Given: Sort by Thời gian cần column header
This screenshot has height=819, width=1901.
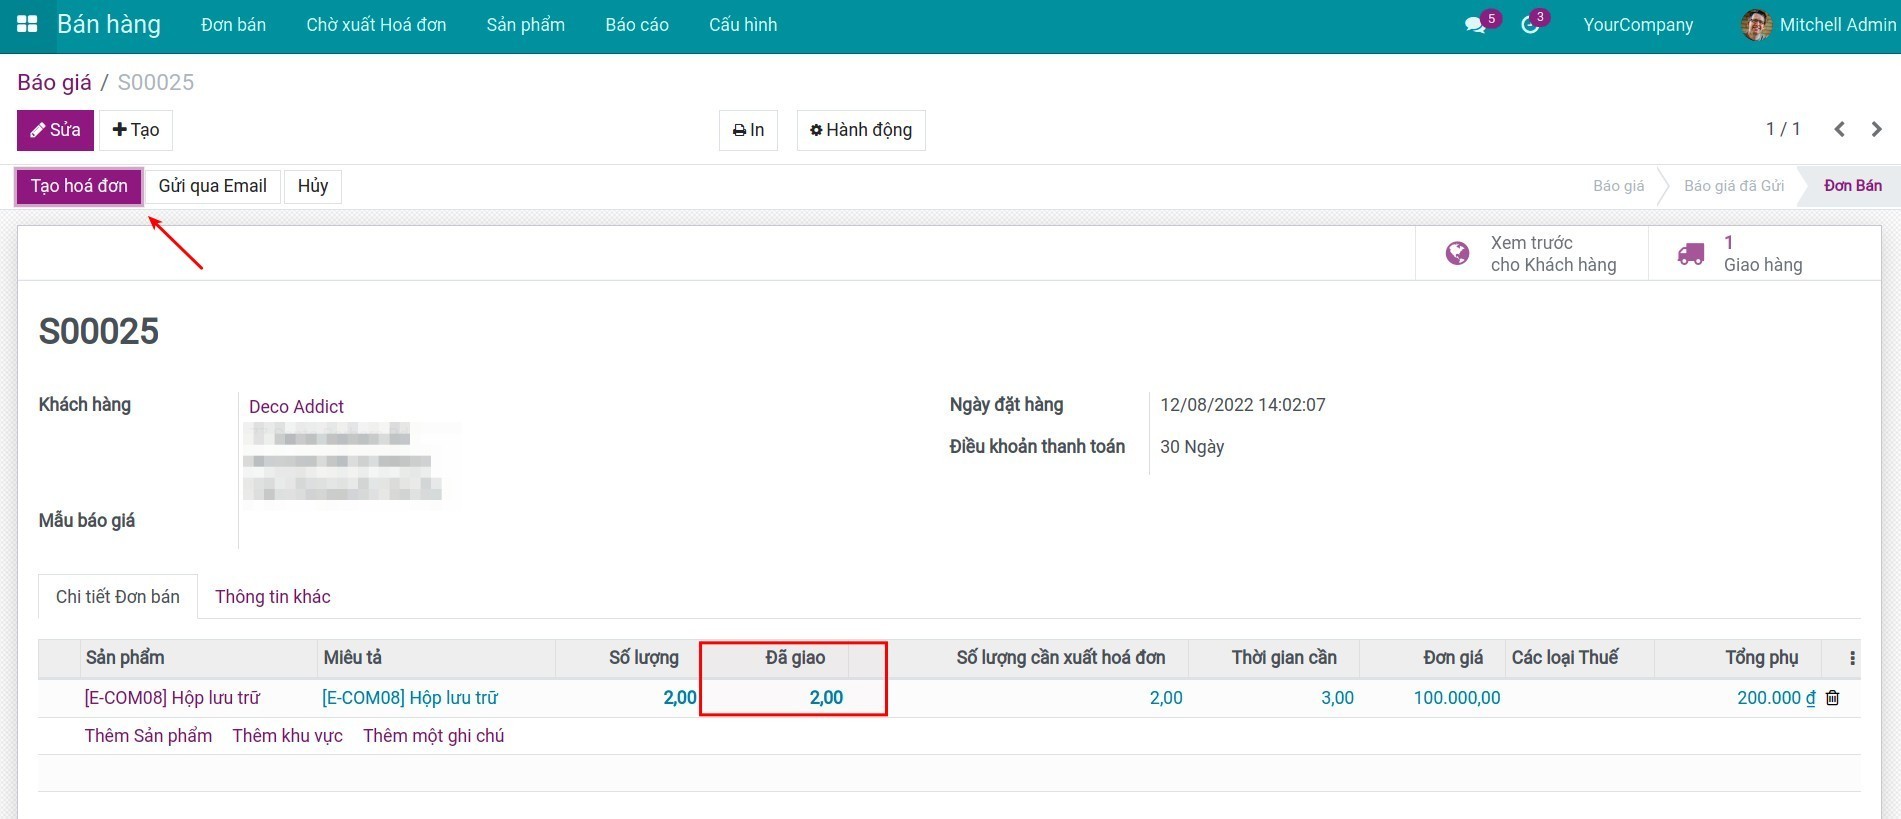Looking at the screenshot, I should point(1274,658).
